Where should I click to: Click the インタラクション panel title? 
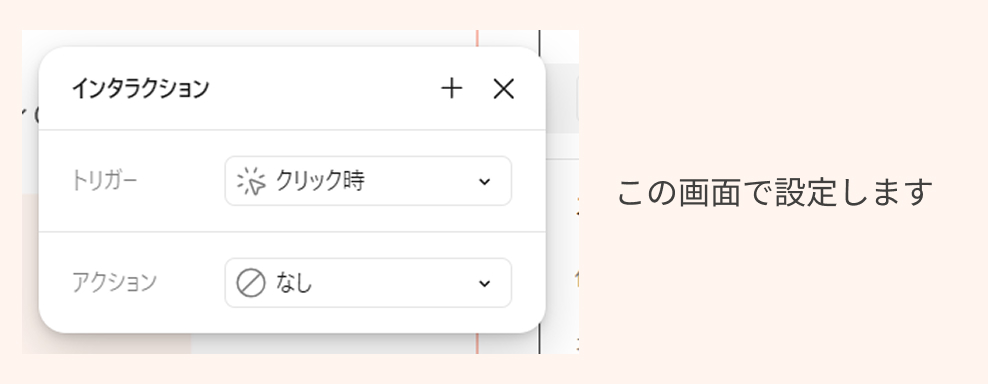click(140, 89)
